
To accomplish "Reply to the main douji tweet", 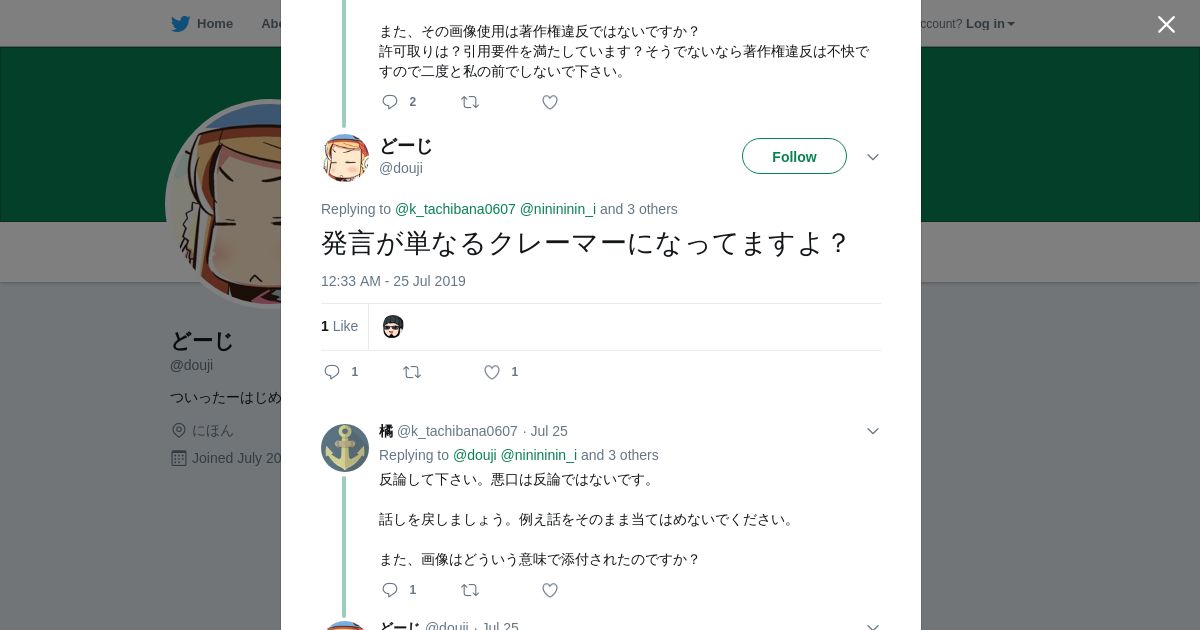I will 333,372.
